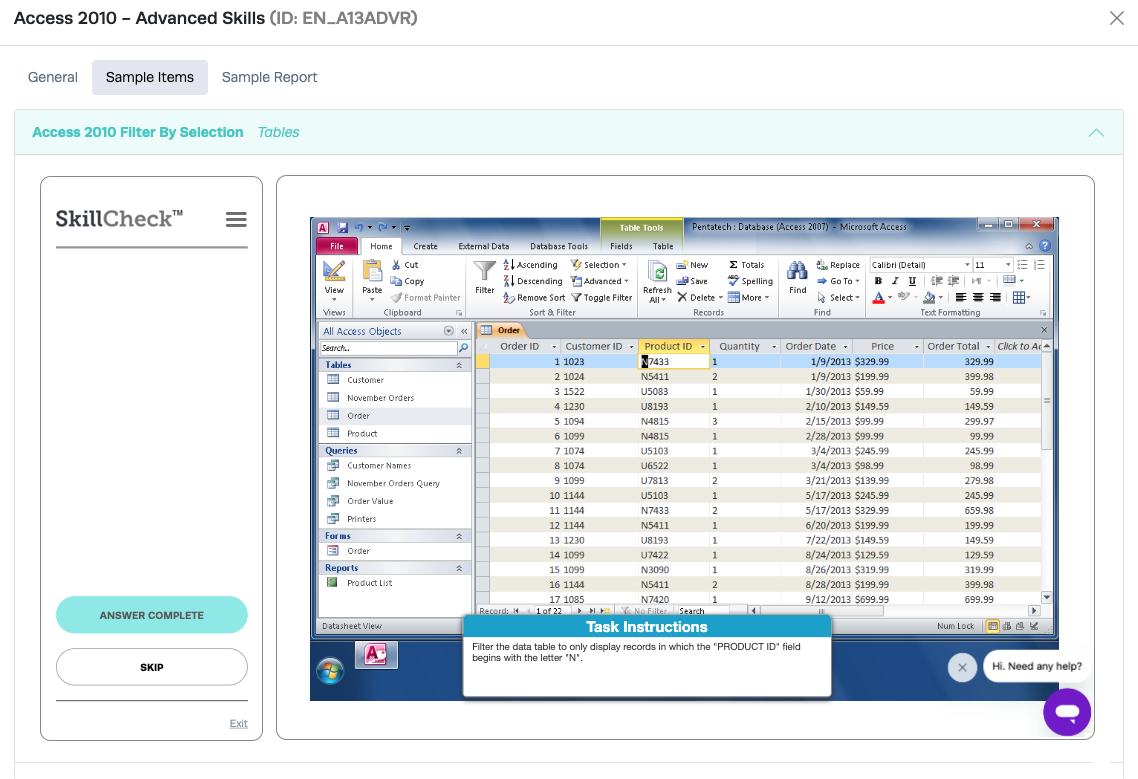Screen dimensions: 1138x779
Task: Click the background fill color bucket
Action: tap(930, 298)
